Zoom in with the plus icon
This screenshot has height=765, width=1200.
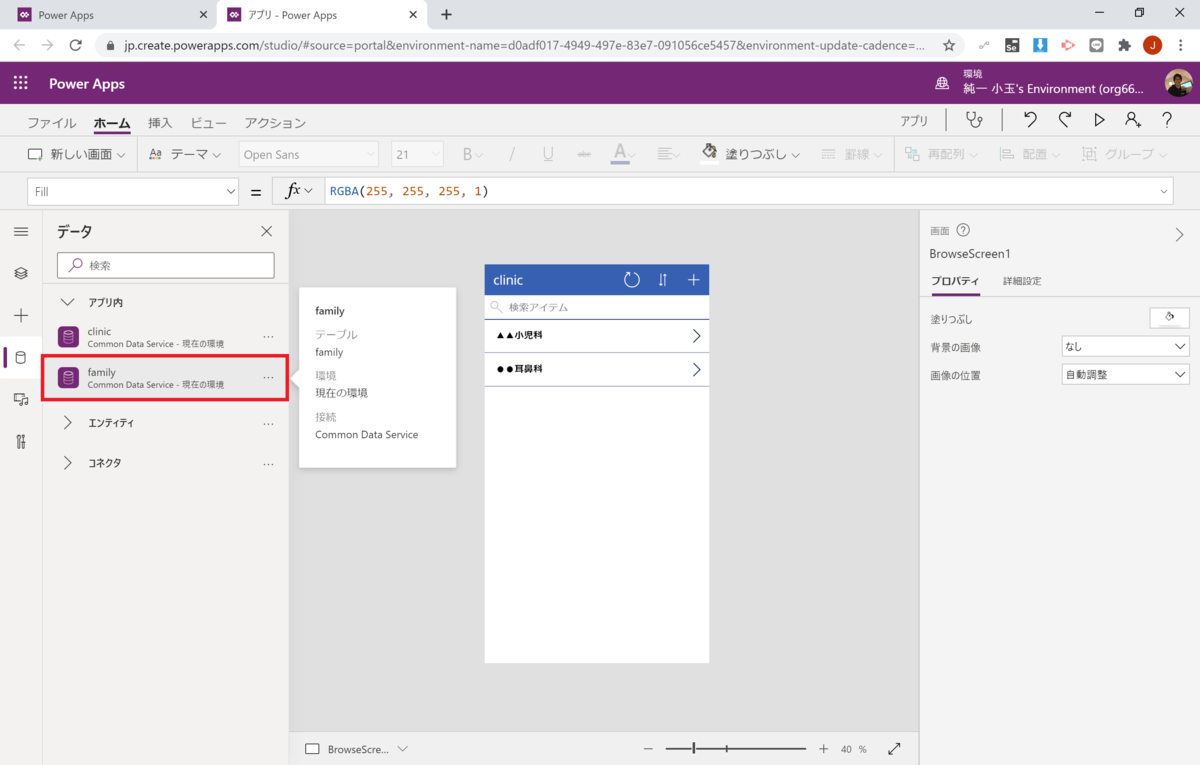823,749
